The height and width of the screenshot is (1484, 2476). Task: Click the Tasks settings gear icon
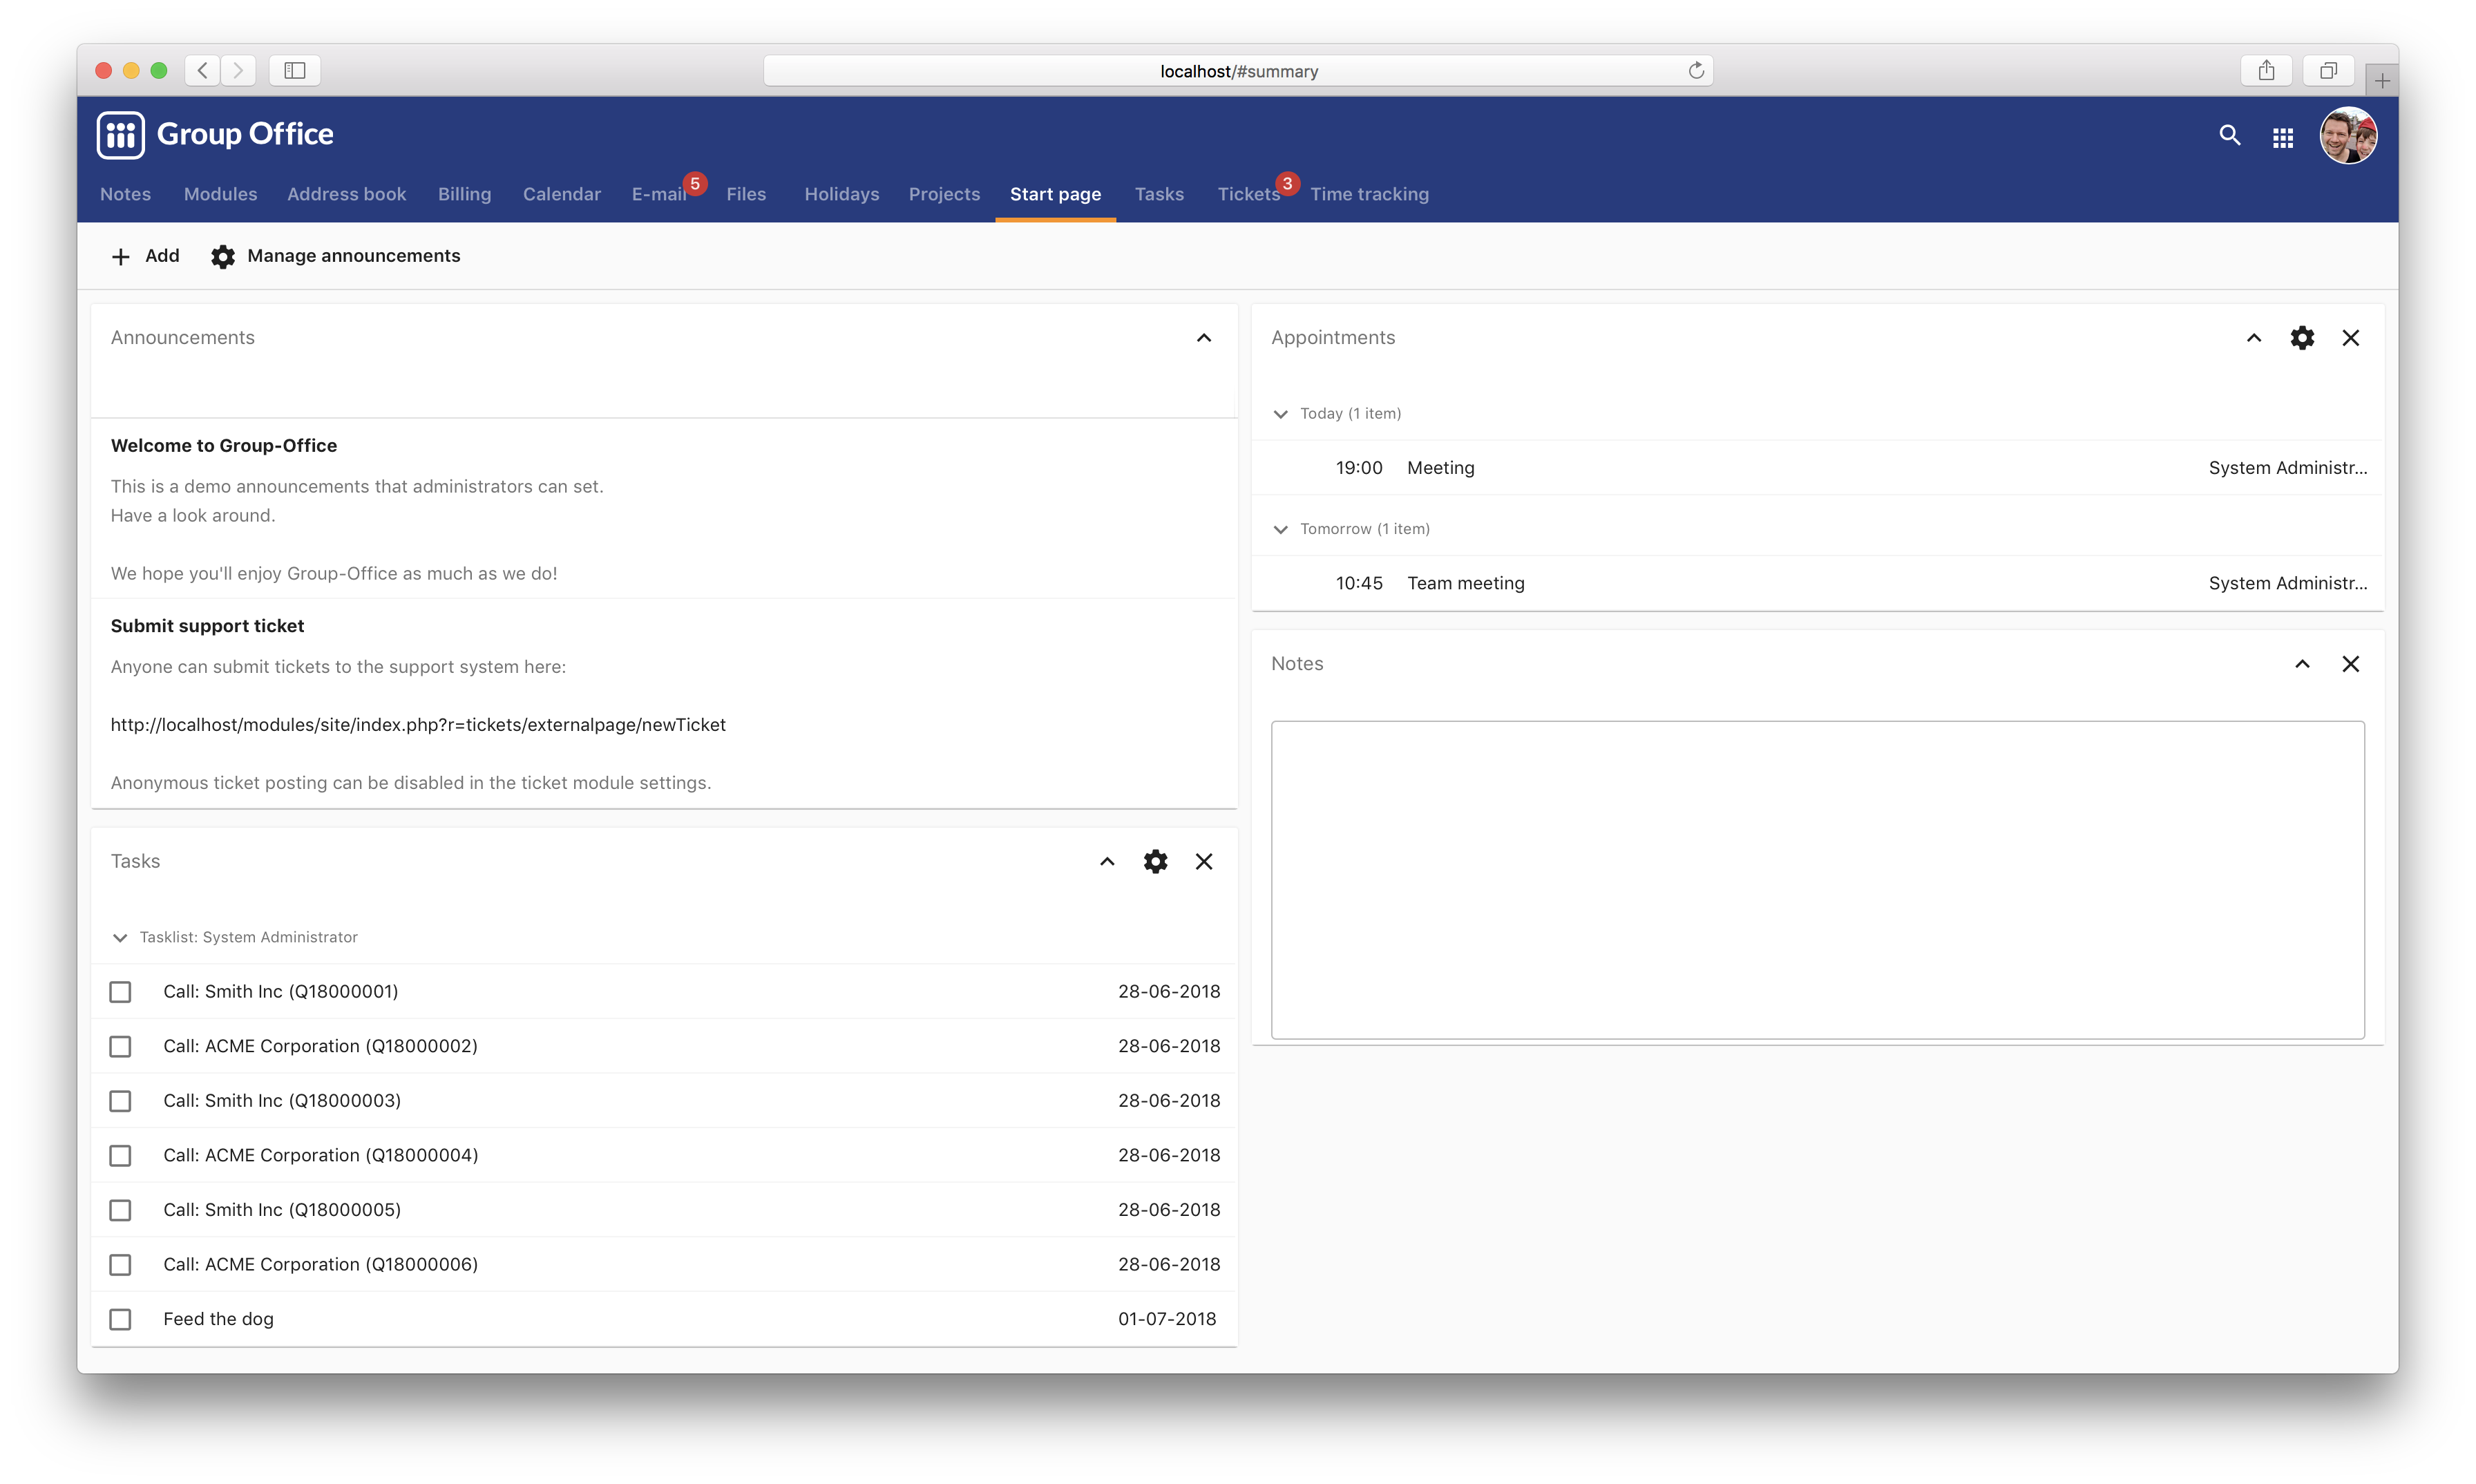(x=1153, y=860)
